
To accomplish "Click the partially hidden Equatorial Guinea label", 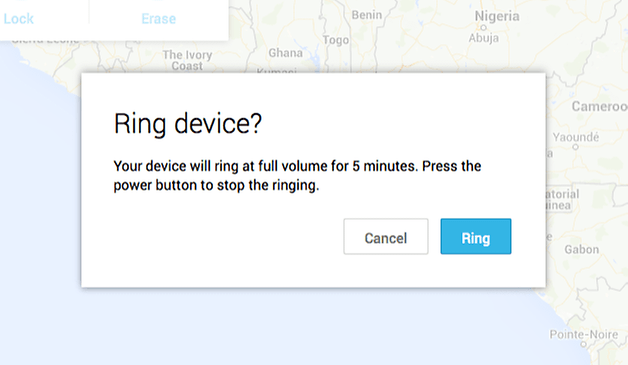I will [x=562, y=200].
